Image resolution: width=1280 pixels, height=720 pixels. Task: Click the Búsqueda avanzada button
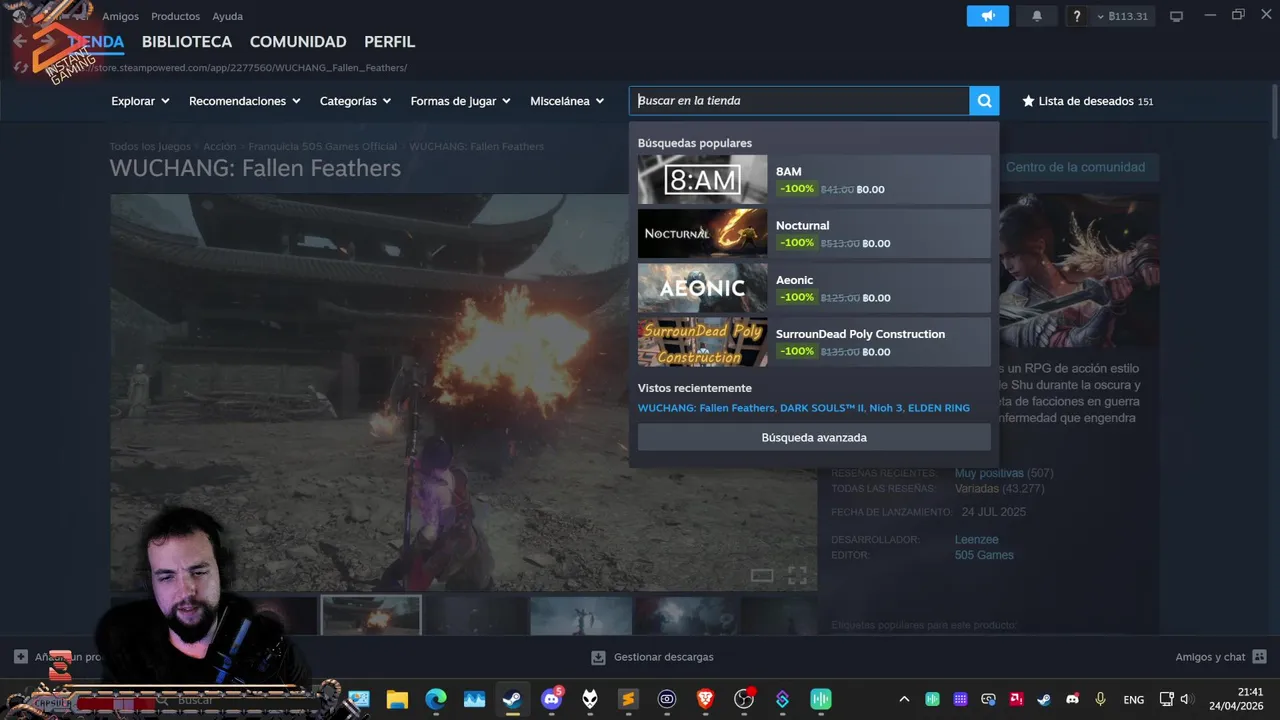click(814, 437)
